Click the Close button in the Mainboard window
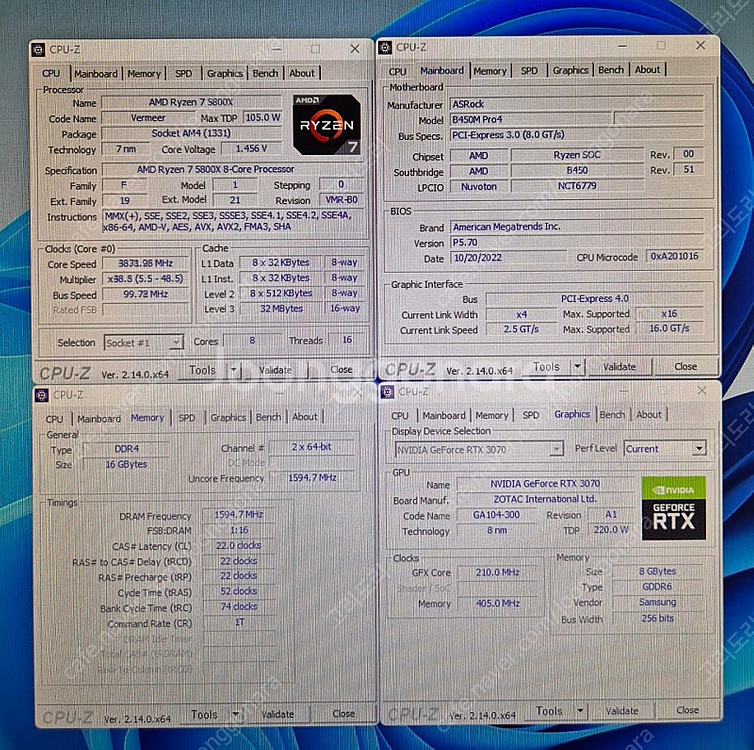Image resolution: width=754 pixels, height=750 pixels. 686,366
